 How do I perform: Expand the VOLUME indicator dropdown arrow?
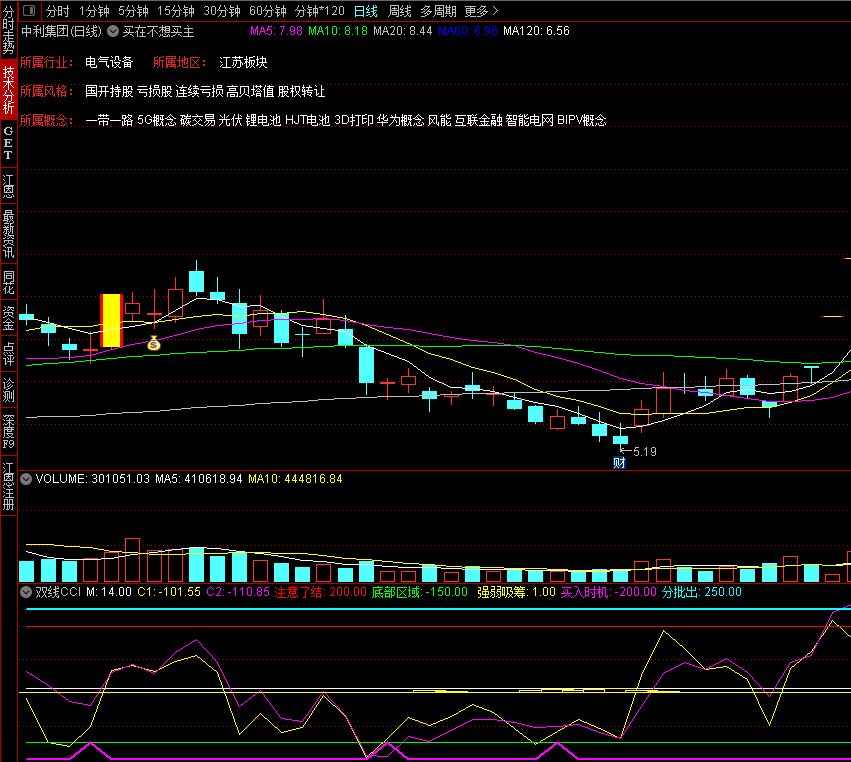27,479
